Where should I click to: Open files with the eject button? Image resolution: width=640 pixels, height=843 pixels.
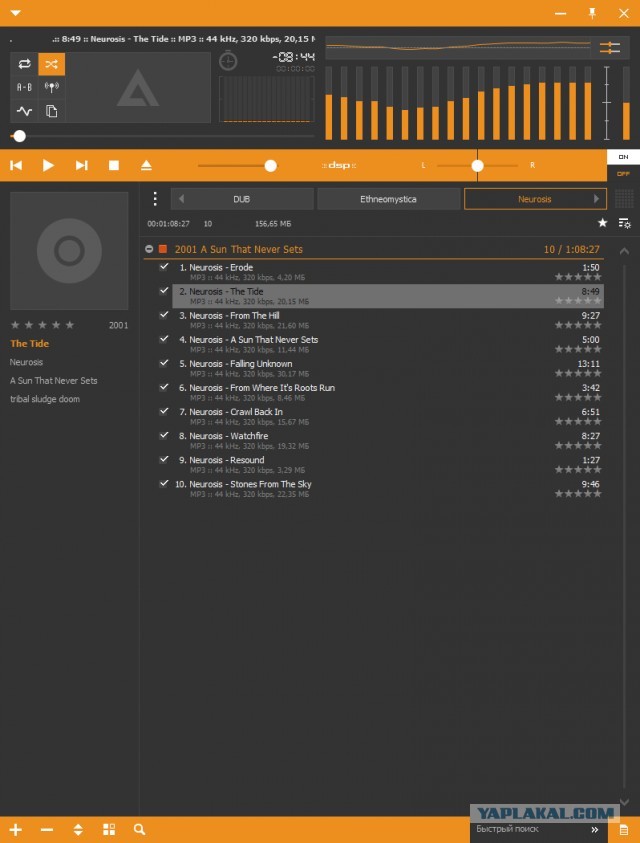click(x=146, y=165)
